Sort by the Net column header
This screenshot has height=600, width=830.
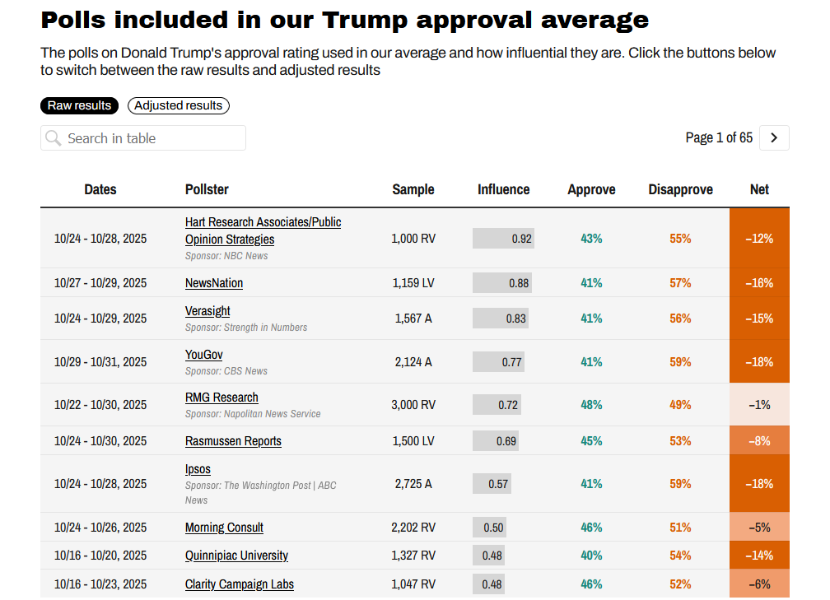point(759,189)
